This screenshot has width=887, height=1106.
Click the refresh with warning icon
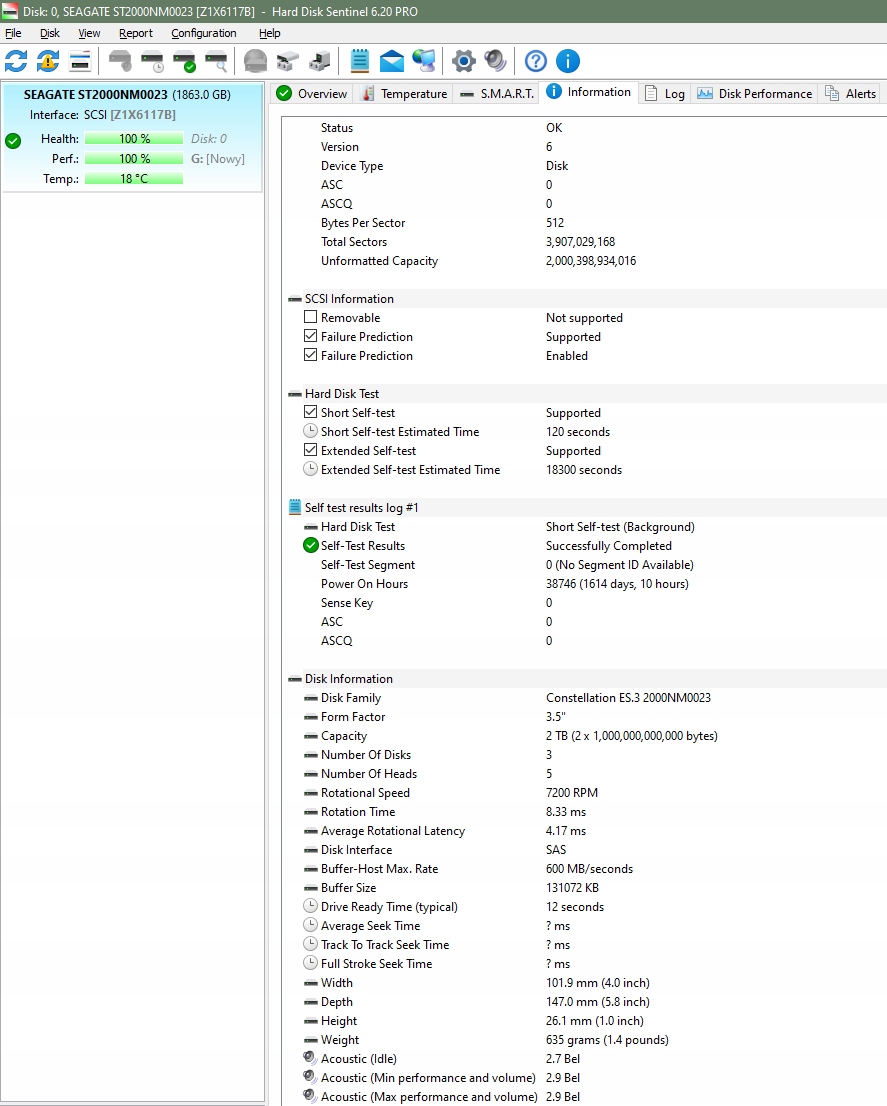click(x=48, y=61)
